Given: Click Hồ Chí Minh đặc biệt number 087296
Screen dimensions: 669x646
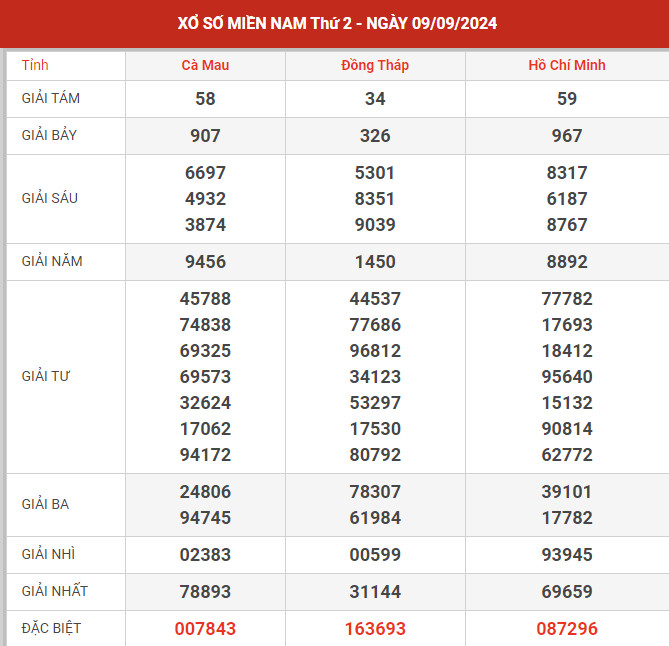Looking at the screenshot, I should [567, 629].
